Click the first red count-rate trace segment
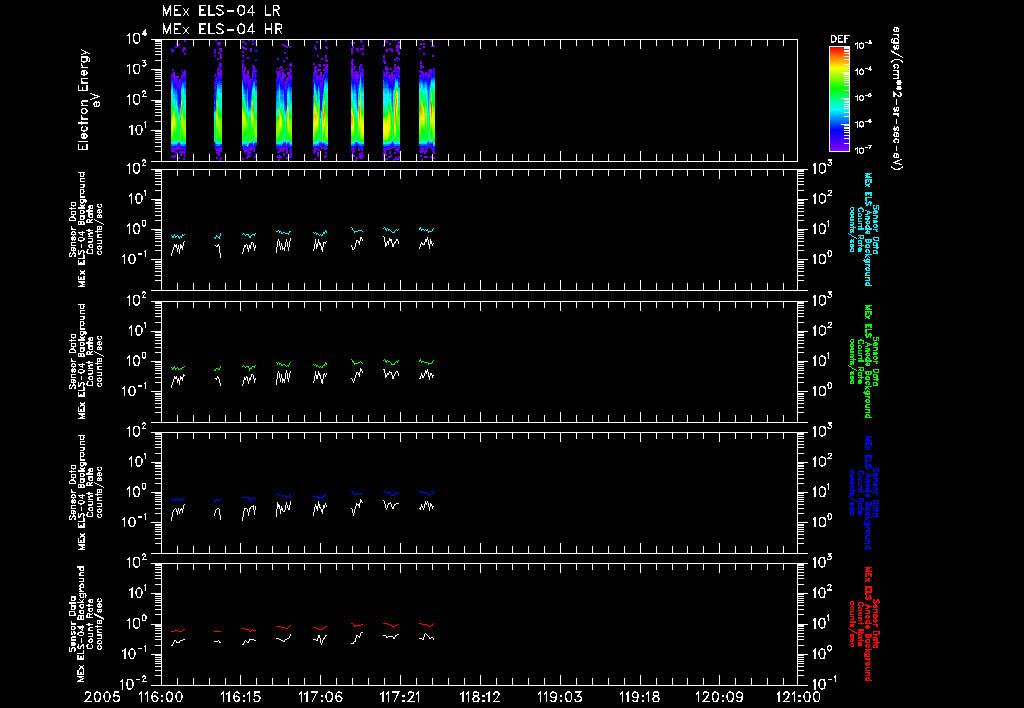 (x=178, y=631)
